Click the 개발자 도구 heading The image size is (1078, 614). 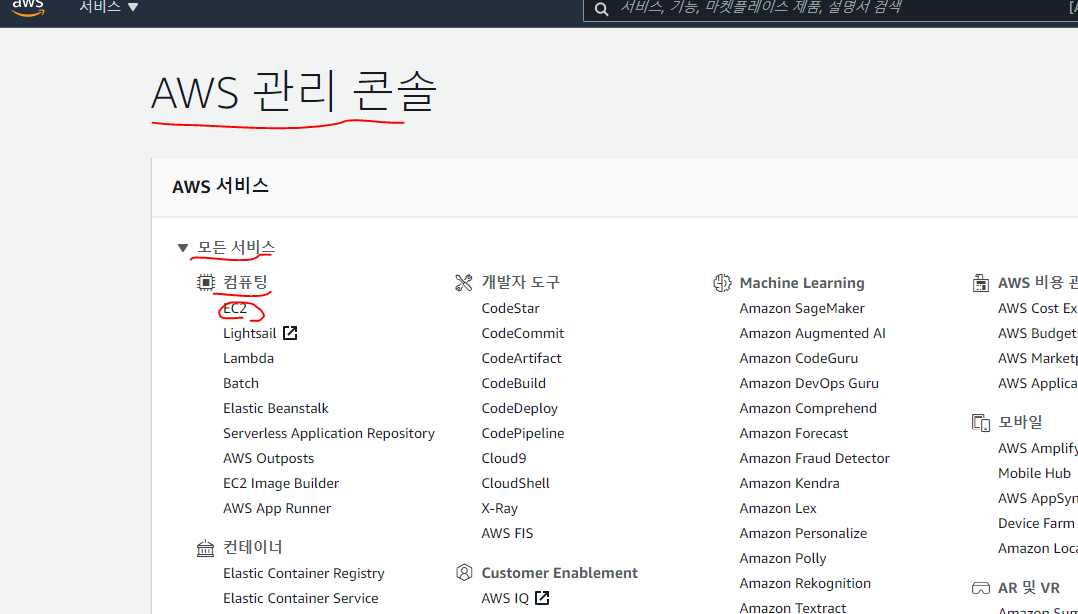(520, 283)
